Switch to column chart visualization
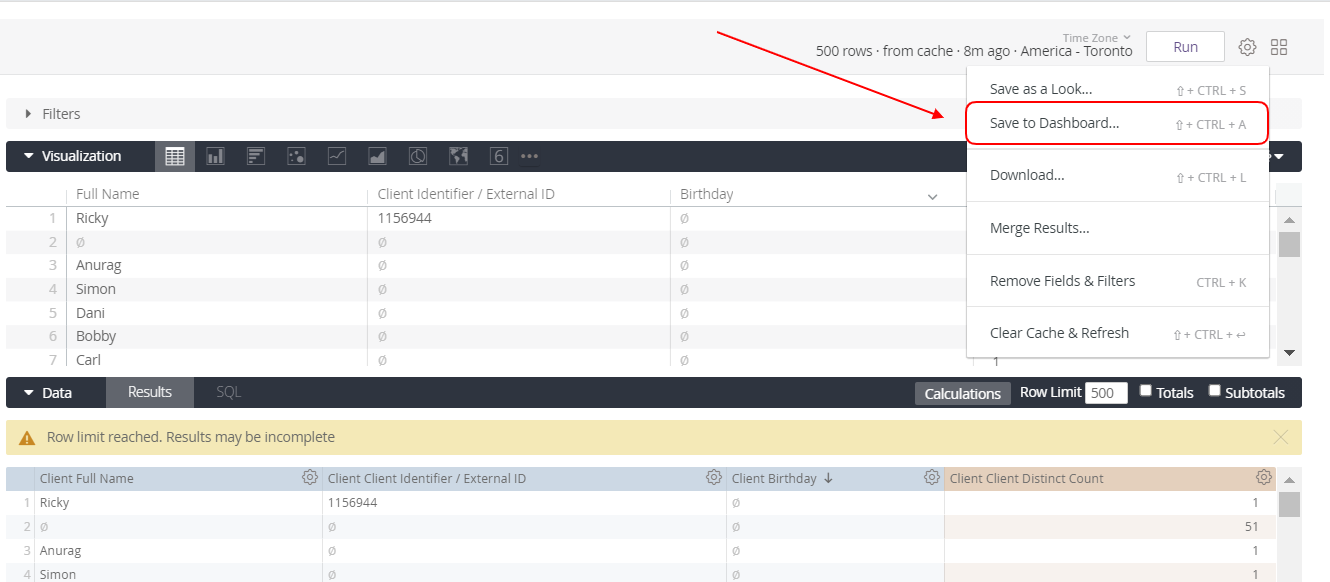This screenshot has height=582, width=1330. click(x=215, y=156)
